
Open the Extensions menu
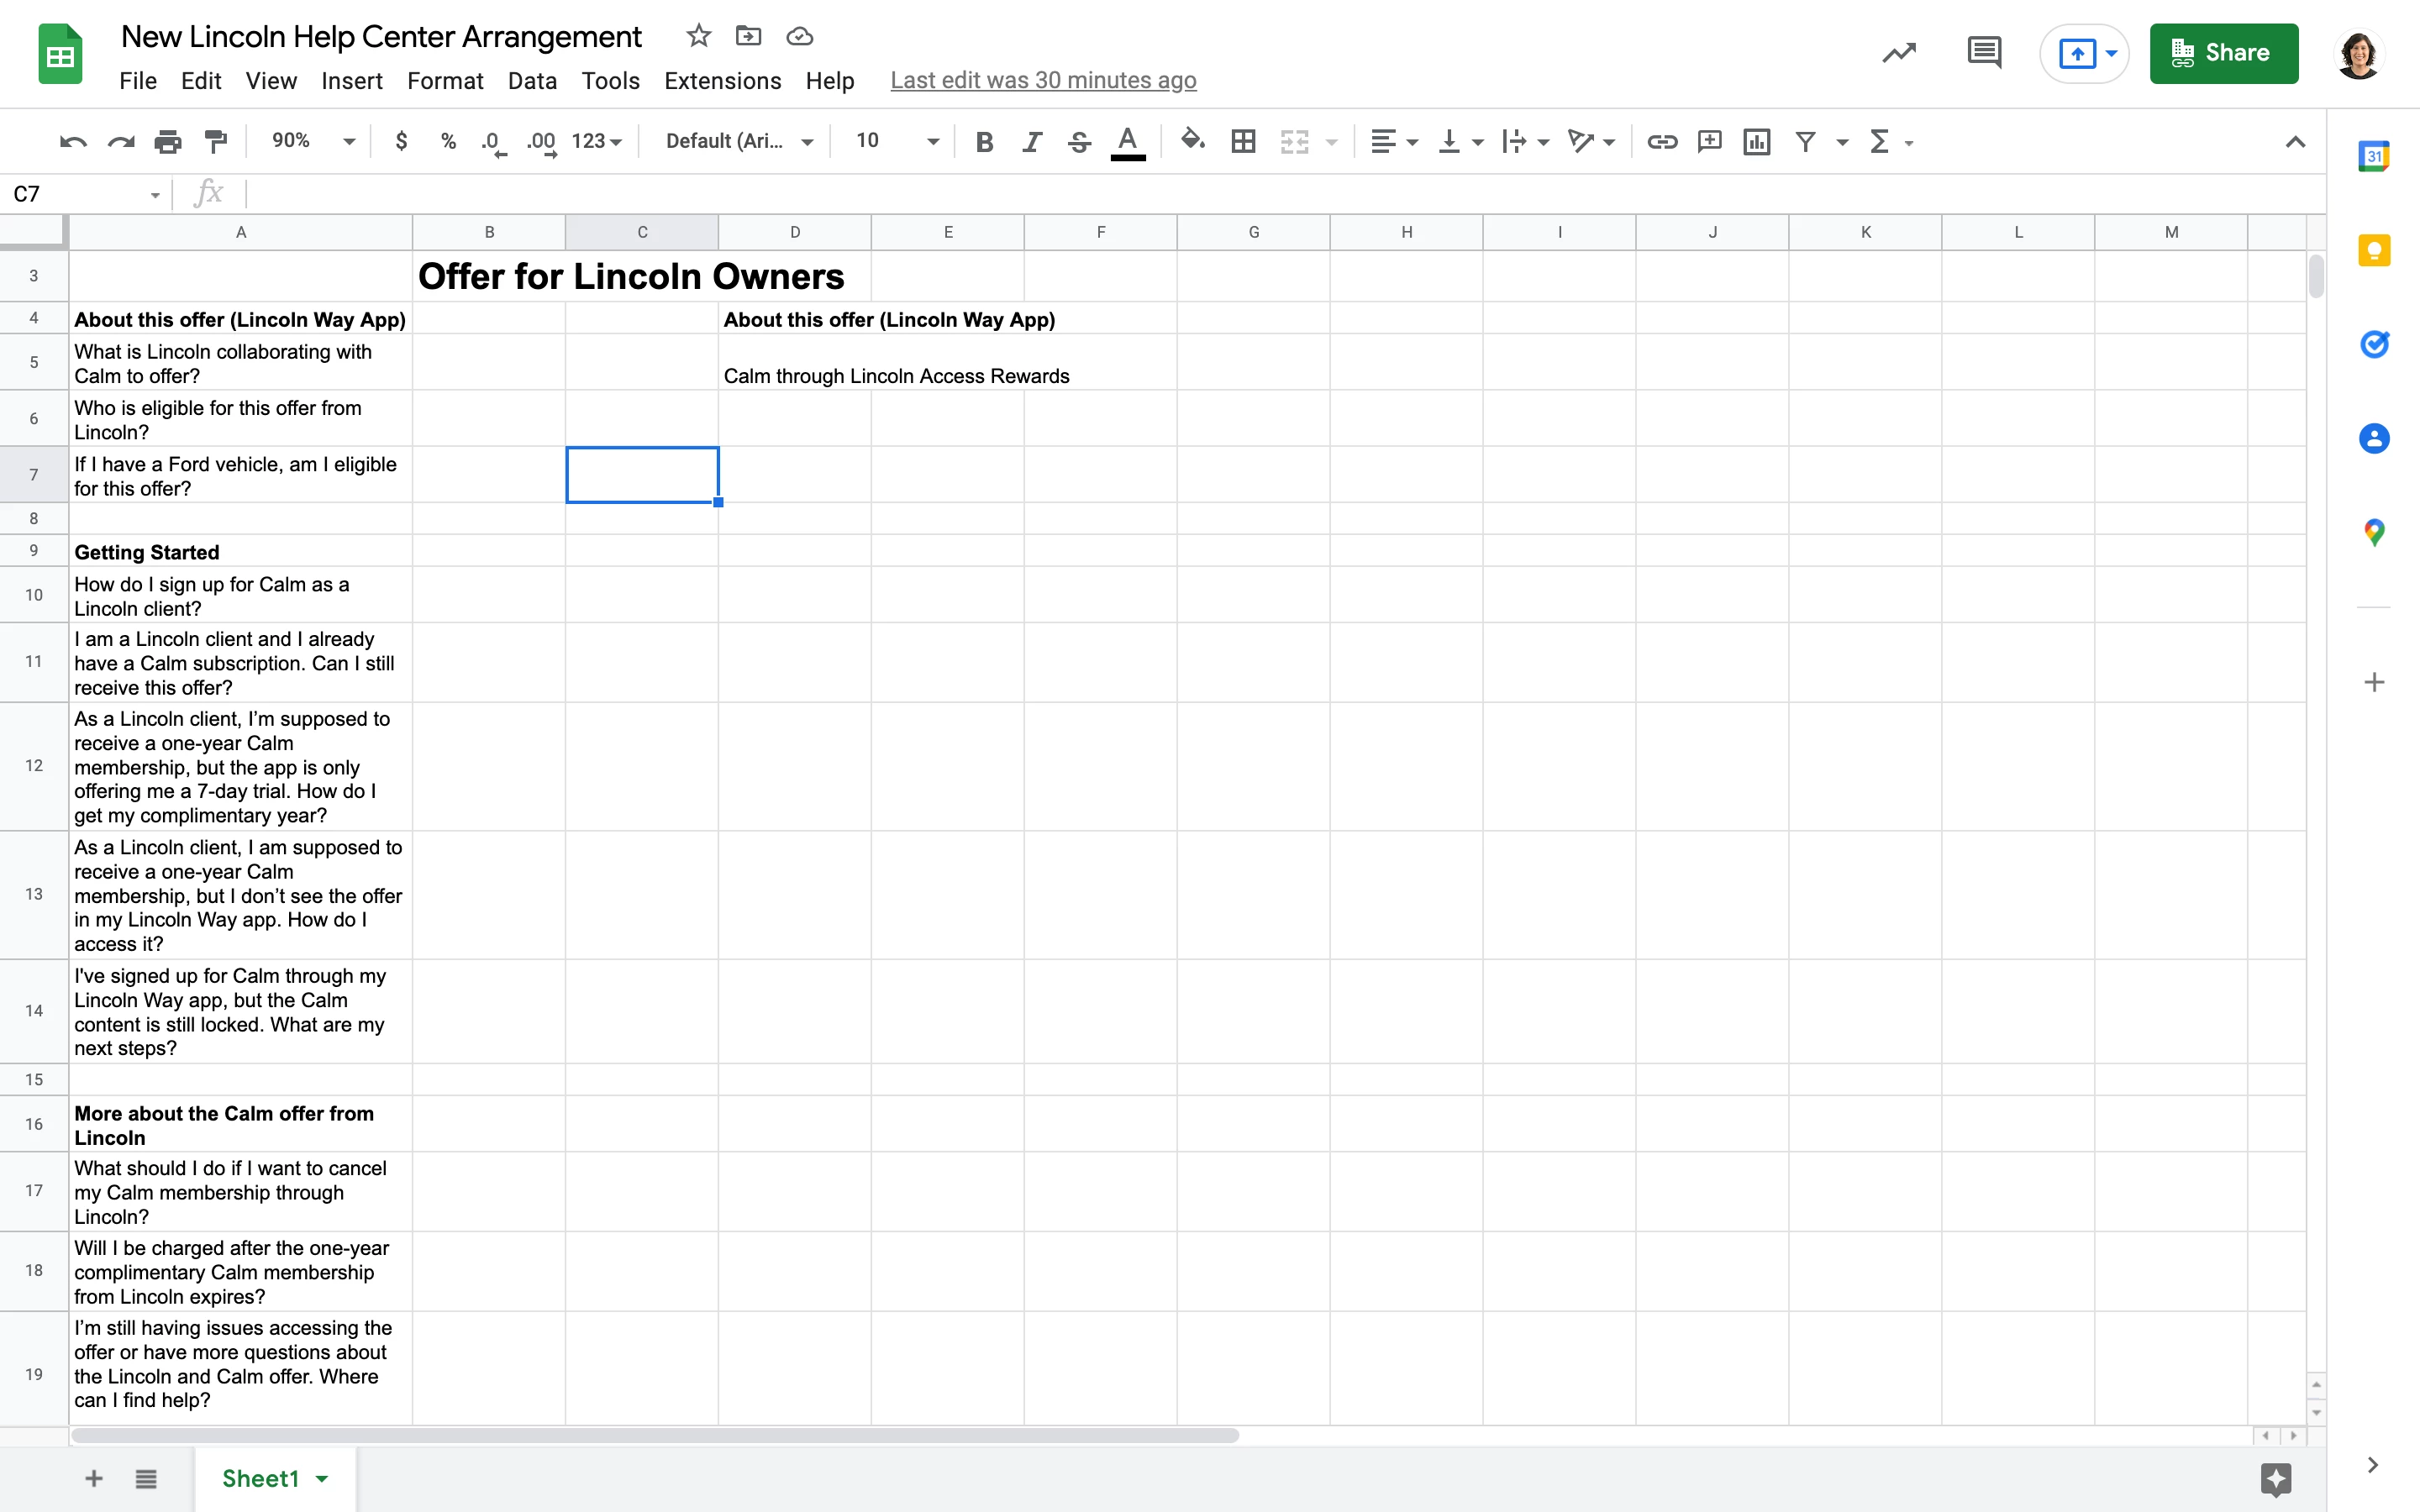pyautogui.click(x=722, y=81)
